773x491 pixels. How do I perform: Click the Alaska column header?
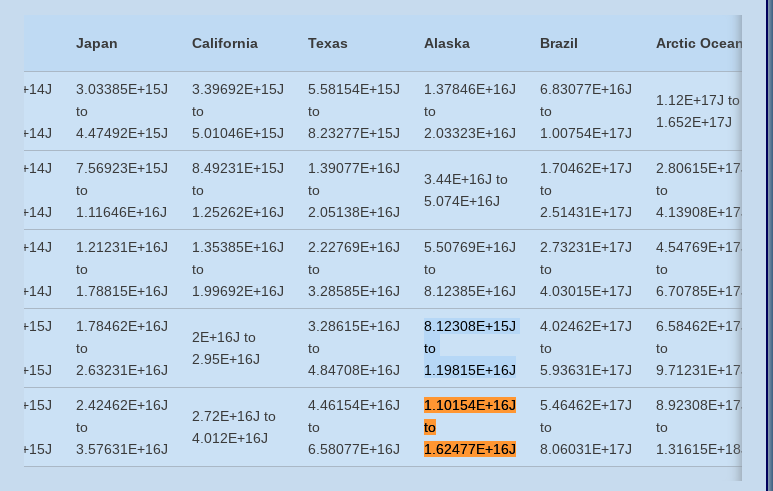447,43
